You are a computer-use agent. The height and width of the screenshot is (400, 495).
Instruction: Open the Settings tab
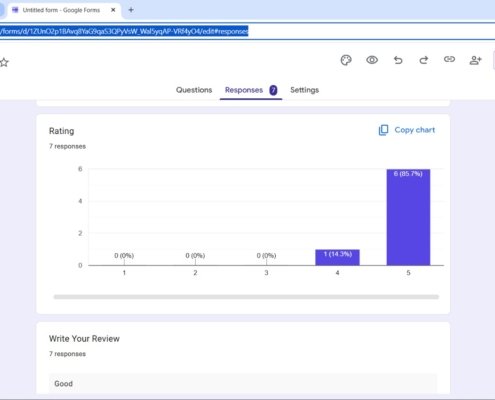coord(304,90)
